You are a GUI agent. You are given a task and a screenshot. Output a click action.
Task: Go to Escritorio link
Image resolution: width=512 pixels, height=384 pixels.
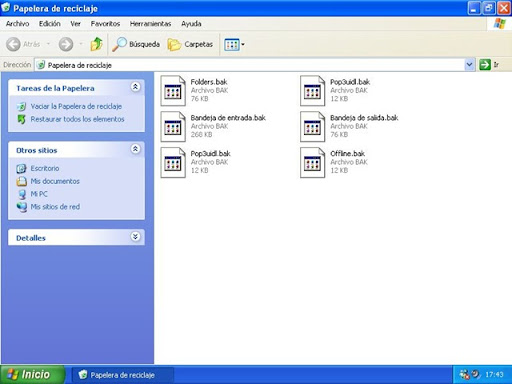tap(45, 168)
